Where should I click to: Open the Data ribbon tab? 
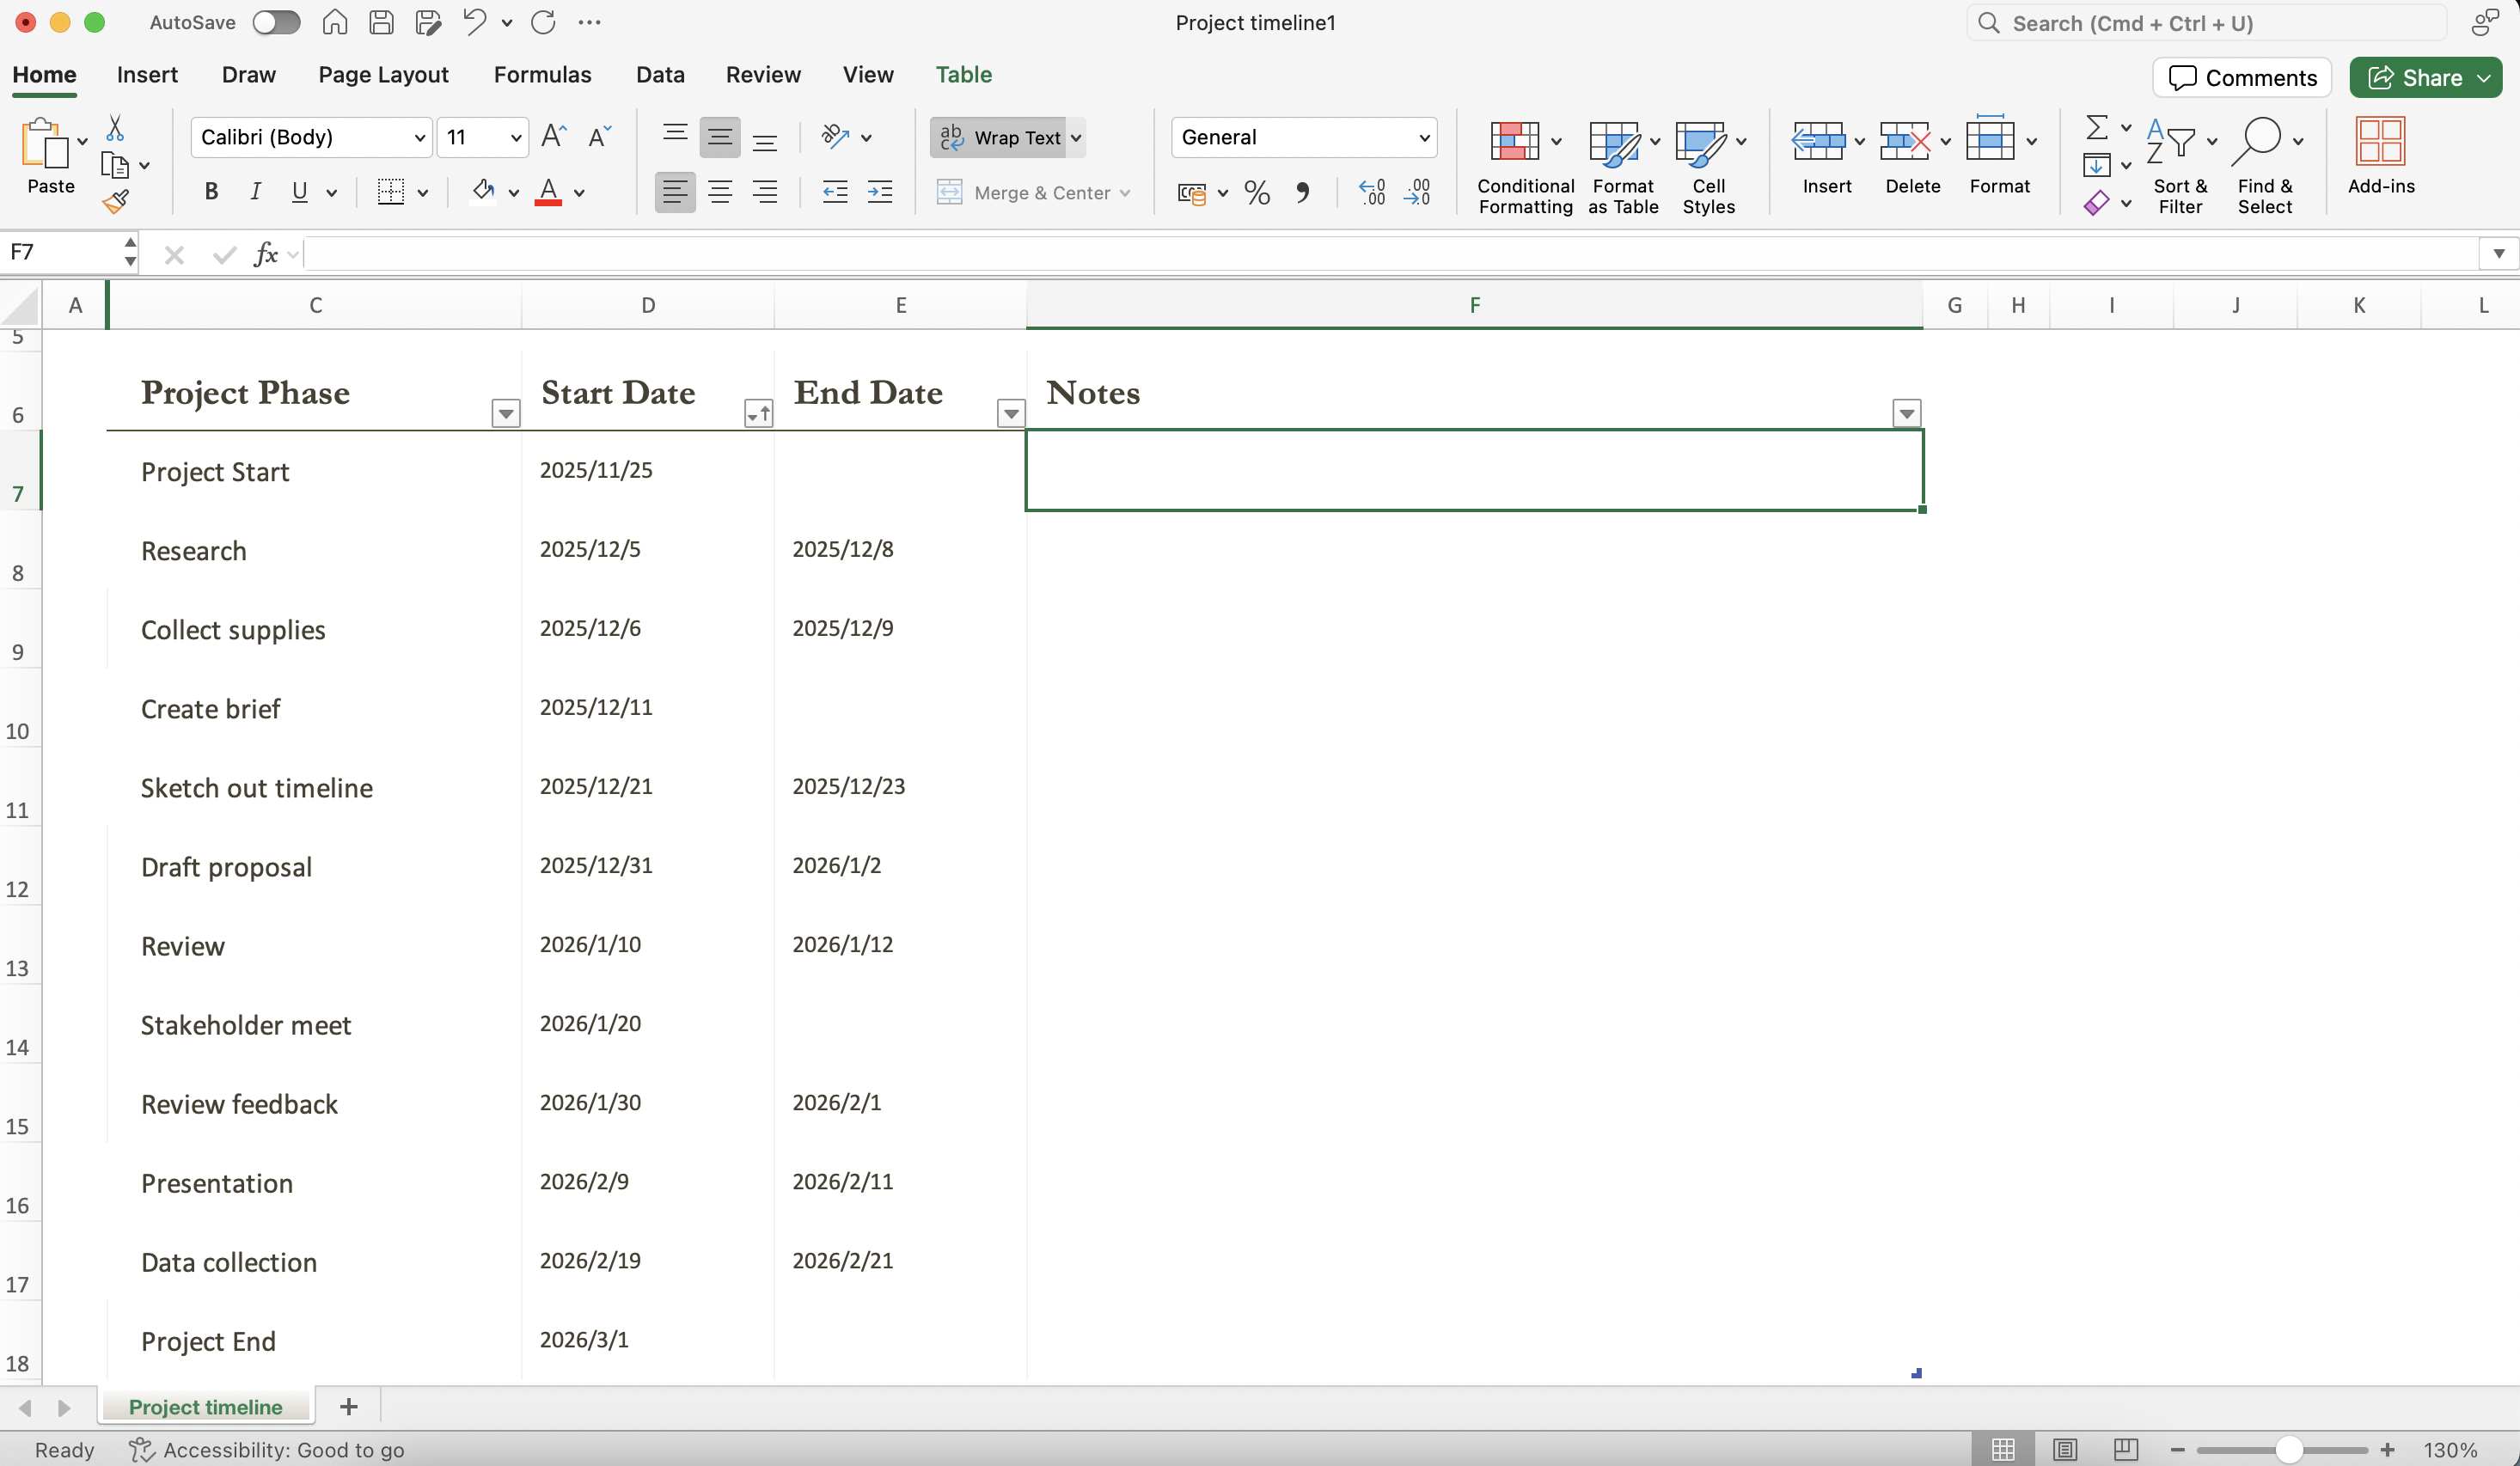[660, 75]
